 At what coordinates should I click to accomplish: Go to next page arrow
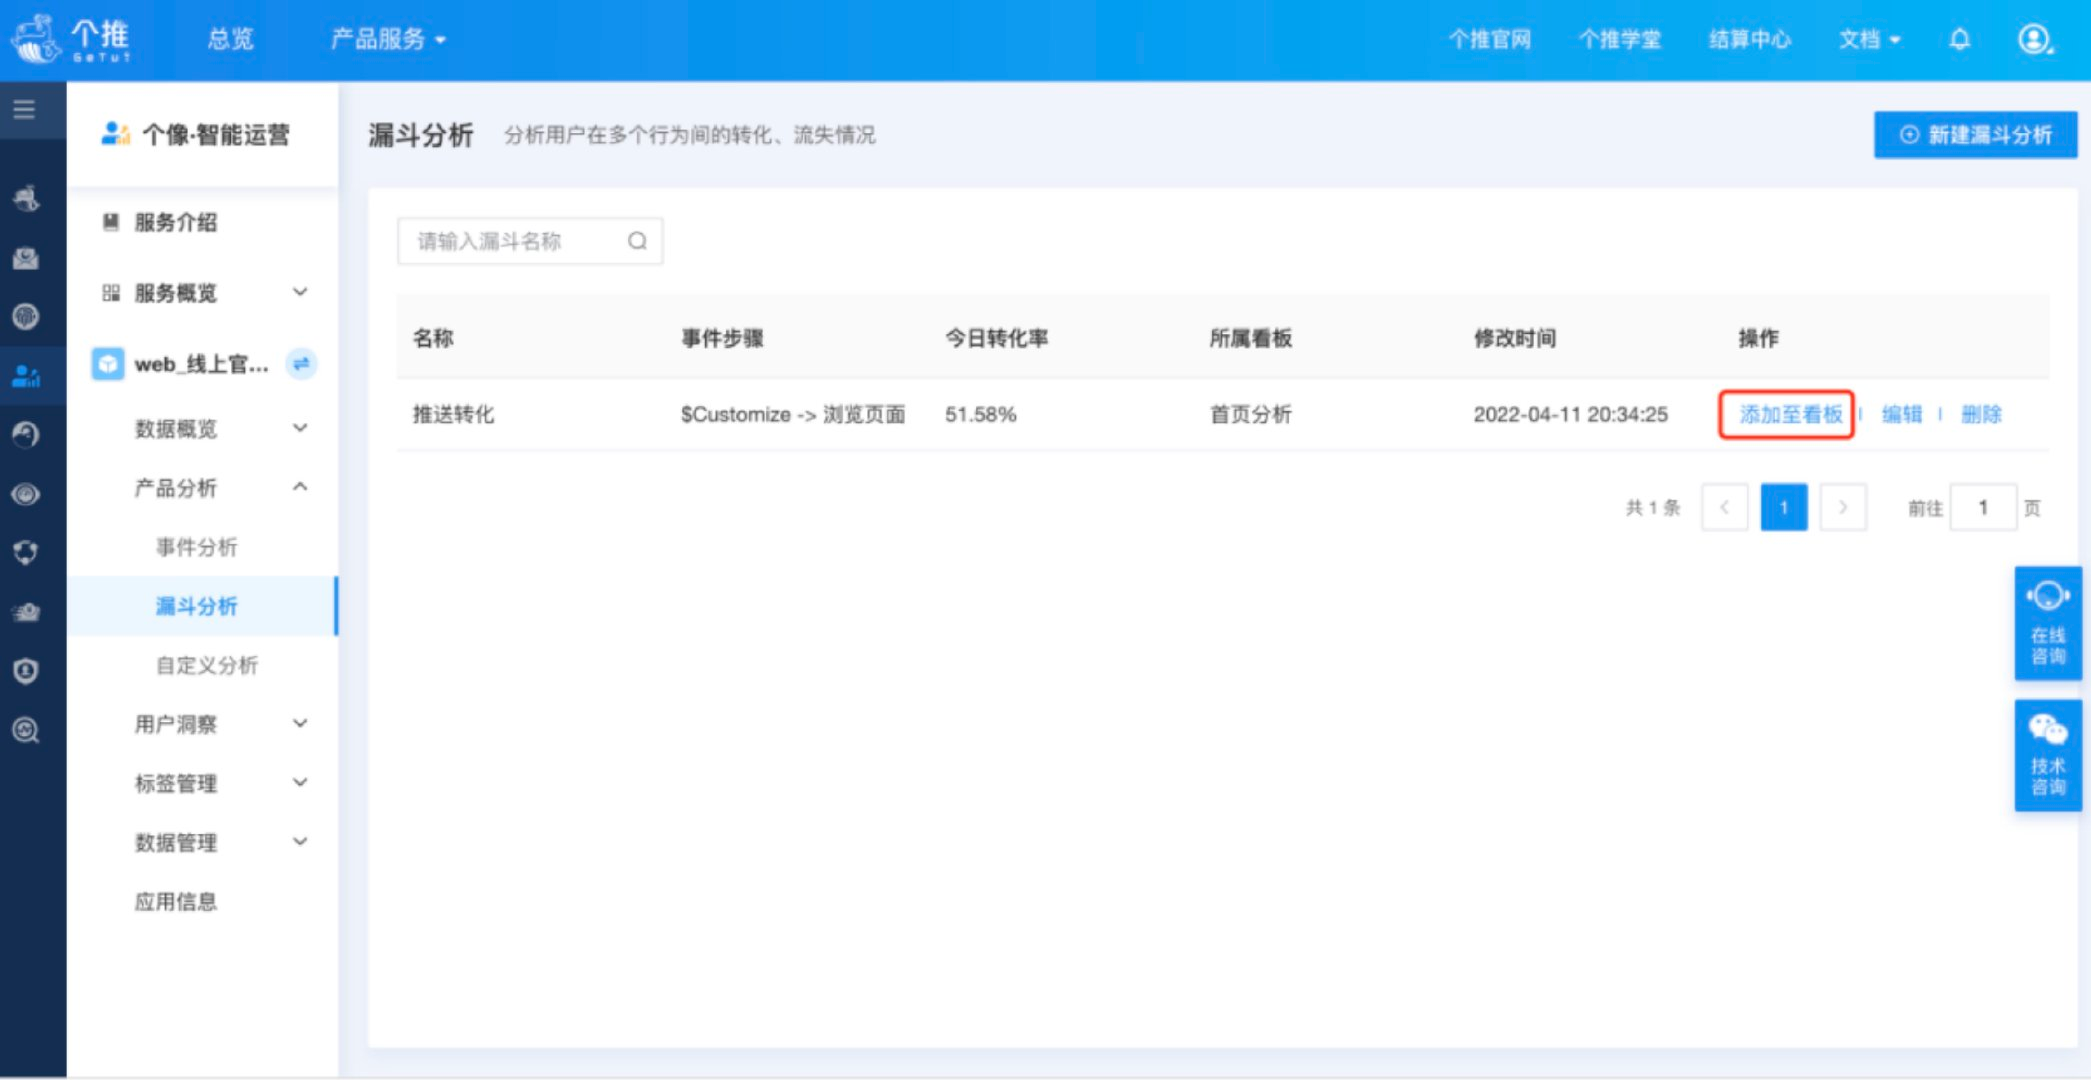click(1842, 507)
